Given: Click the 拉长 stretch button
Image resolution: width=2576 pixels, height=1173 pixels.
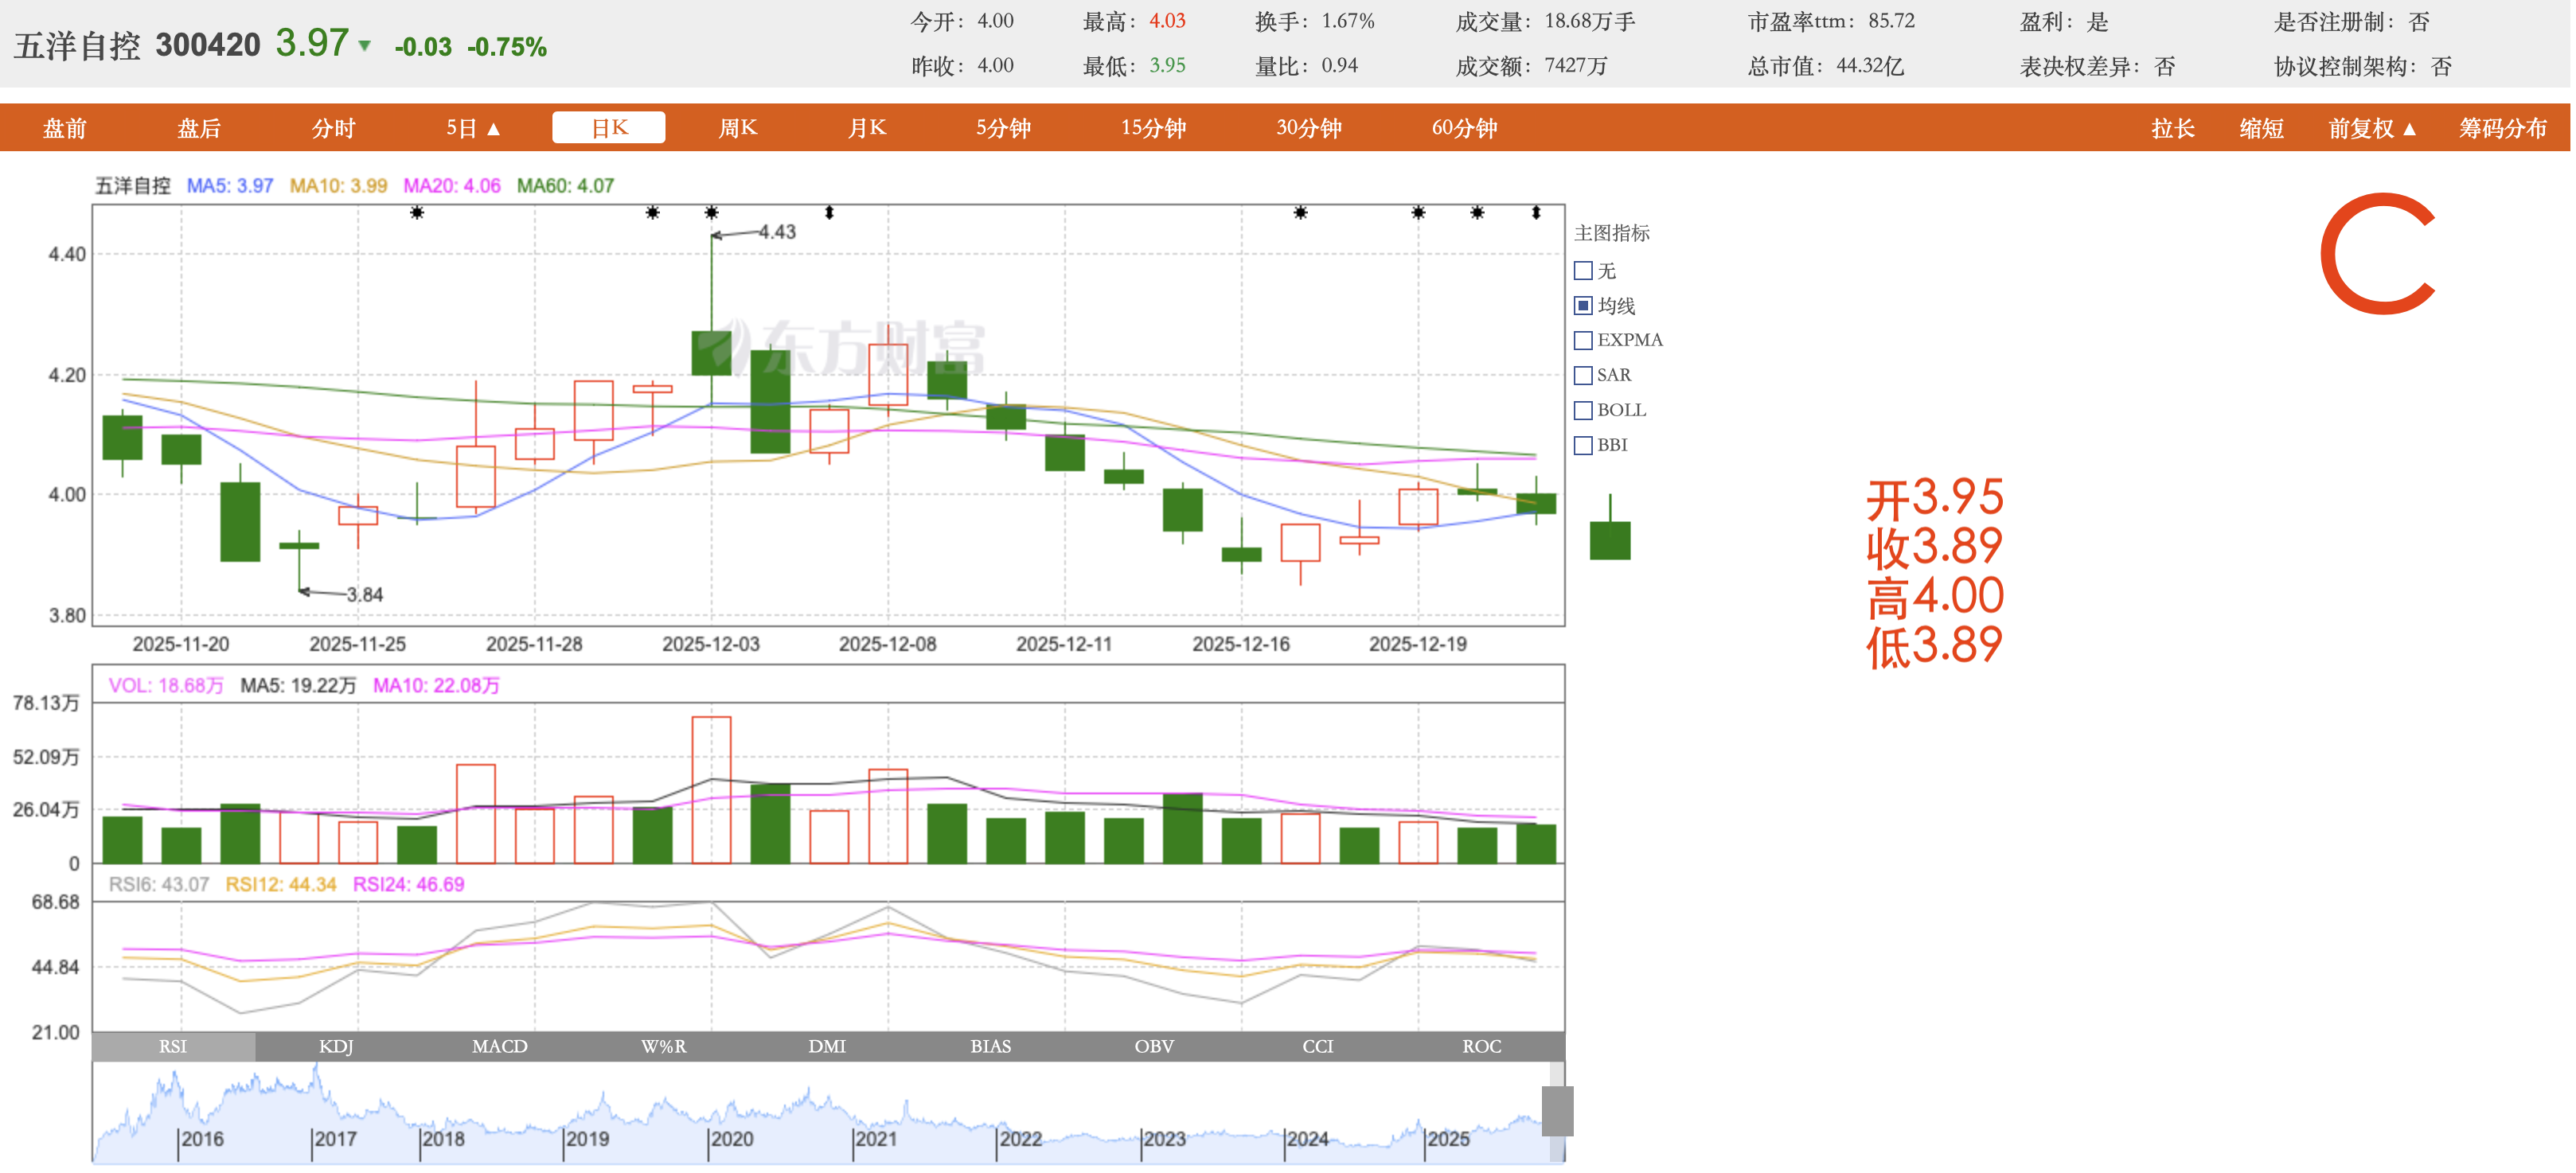Looking at the screenshot, I should tap(2173, 129).
